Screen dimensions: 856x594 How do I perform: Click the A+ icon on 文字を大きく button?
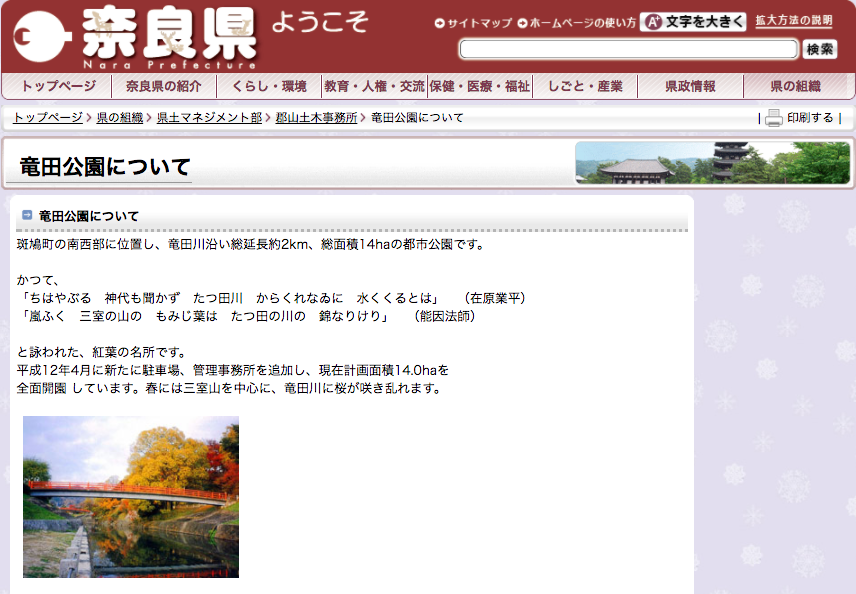coord(653,22)
